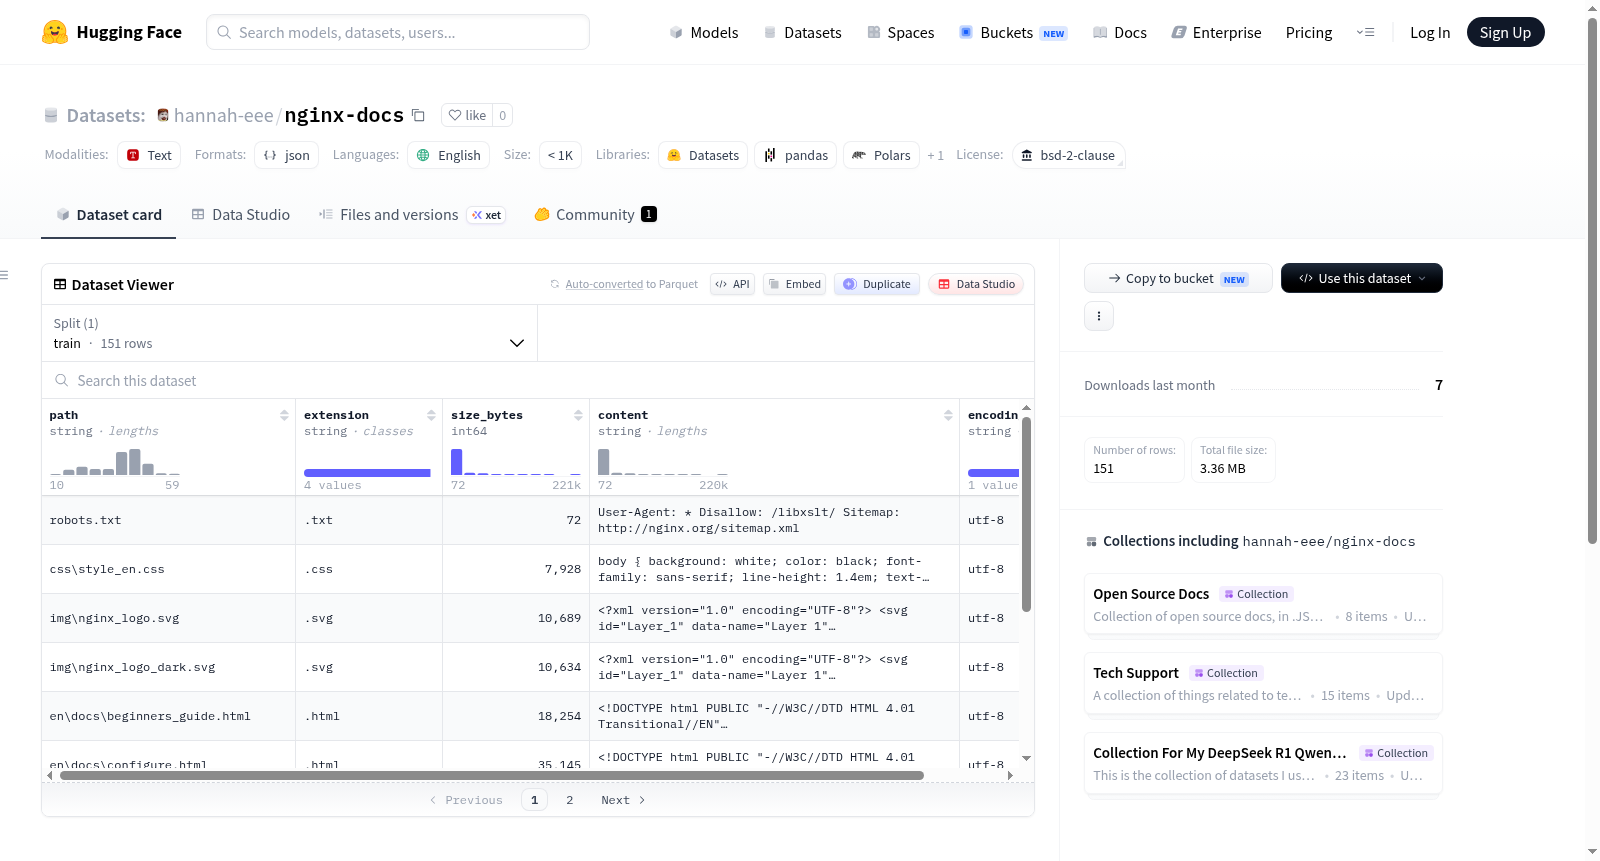Click the path lengths histogram
The image size is (1600, 861).
point(115,461)
